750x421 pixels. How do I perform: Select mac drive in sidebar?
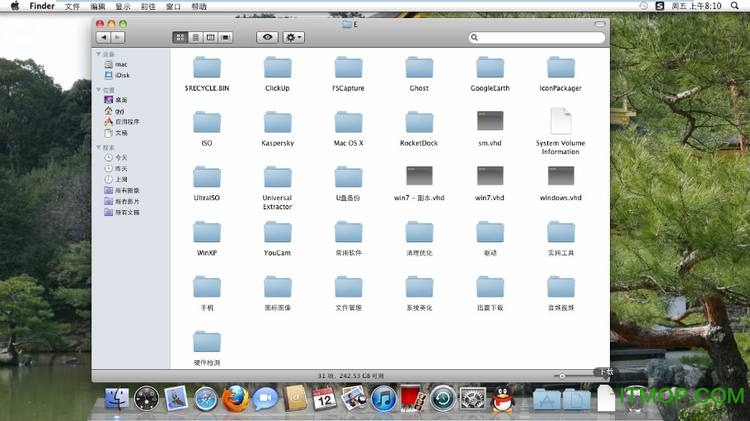point(116,64)
